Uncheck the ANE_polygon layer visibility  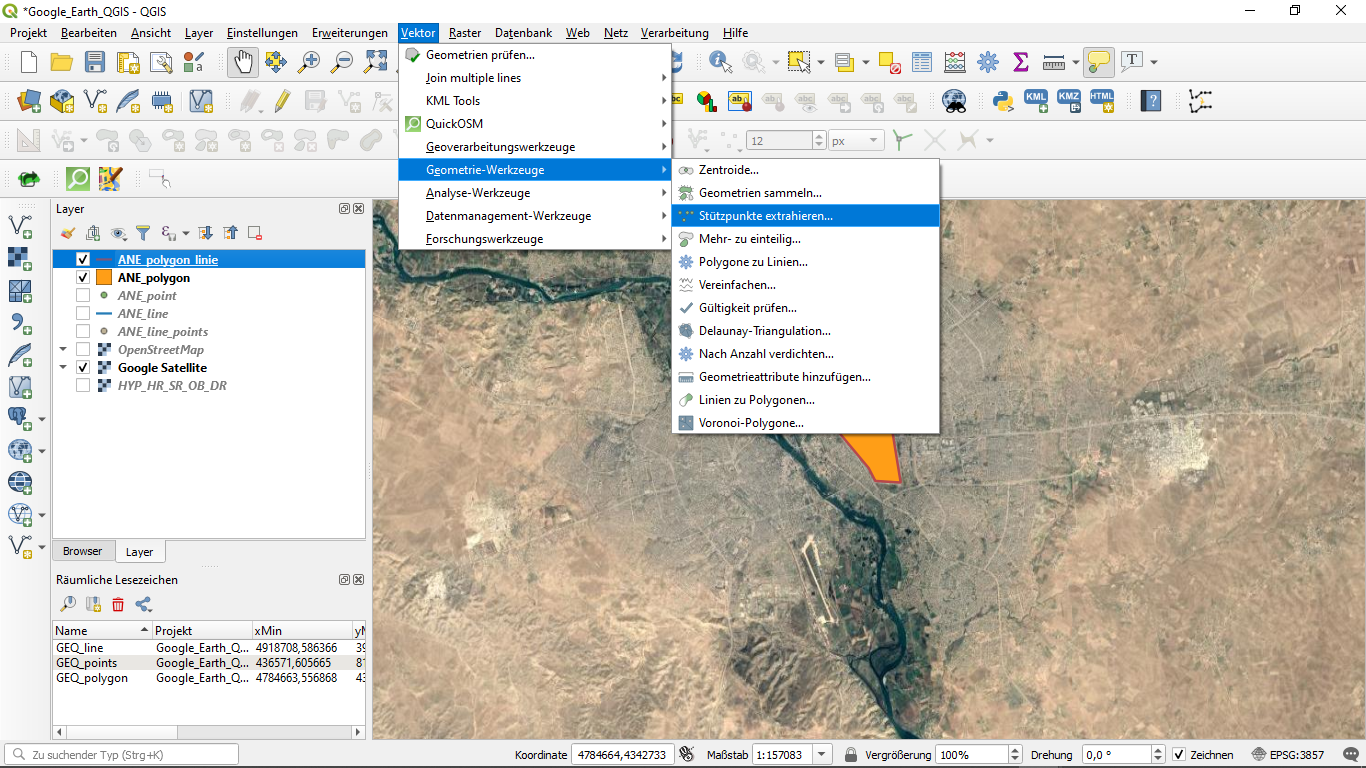tap(83, 278)
